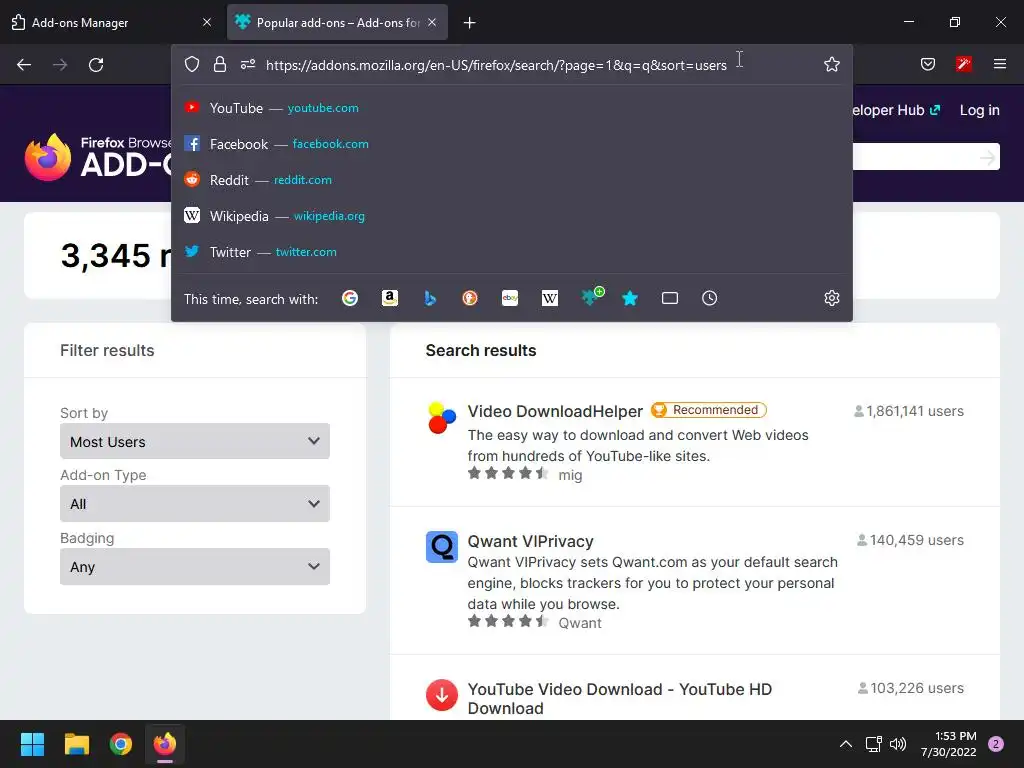1024x768 pixels.
Task: Click the URL text in address bar
Action: tap(496, 65)
